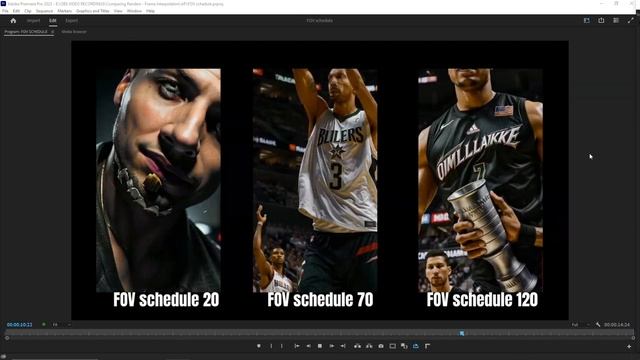640x360 pixels.
Task: Open the Graphics and Titles menu
Action: [x=93, y=11]
